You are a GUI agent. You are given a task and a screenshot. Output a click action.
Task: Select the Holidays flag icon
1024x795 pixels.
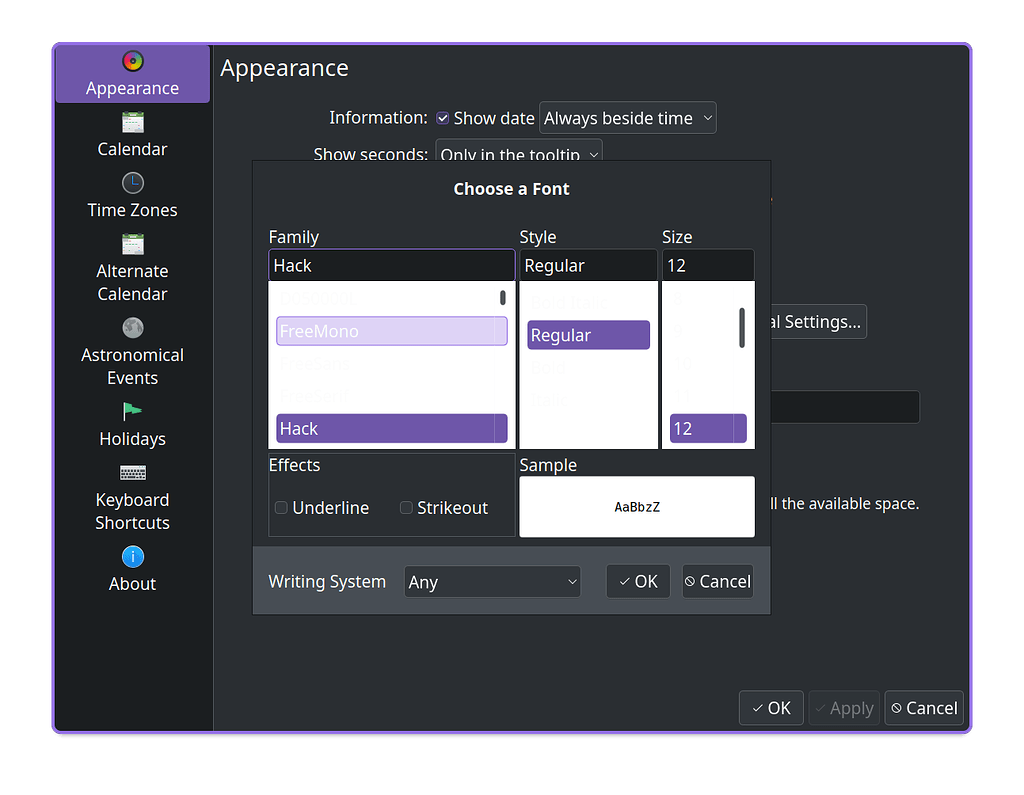point(132,412)
